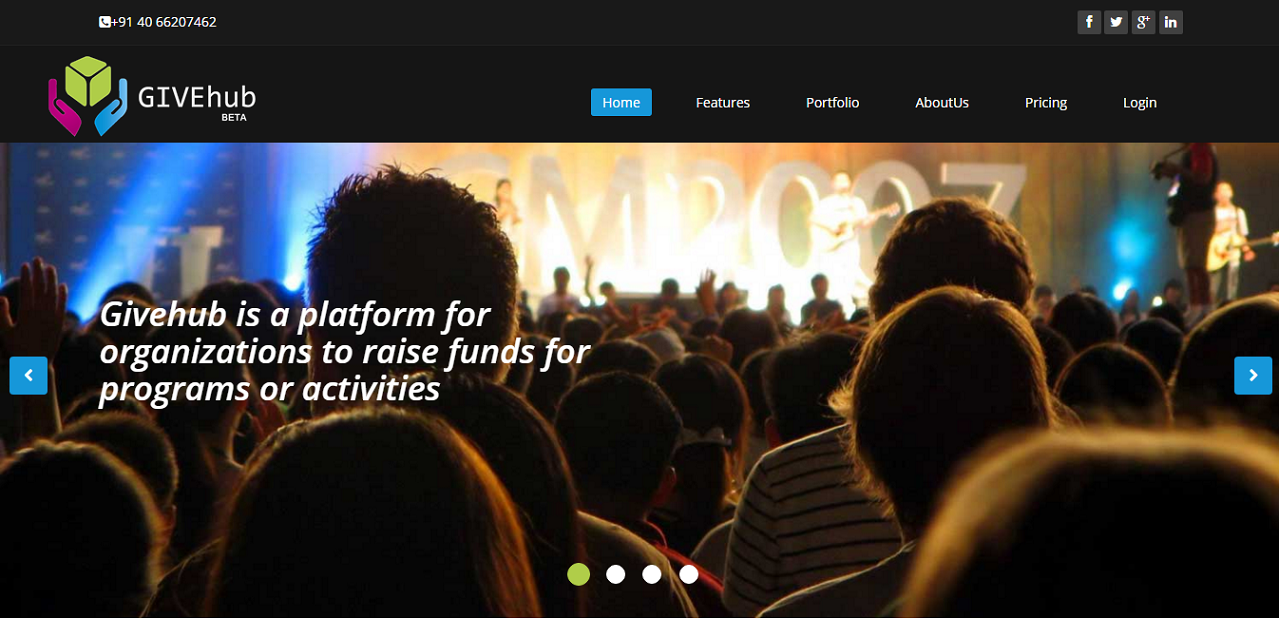Go to previous slide with left arrow
Viewport: 1279px width, 619px height.
coord(29,375)
